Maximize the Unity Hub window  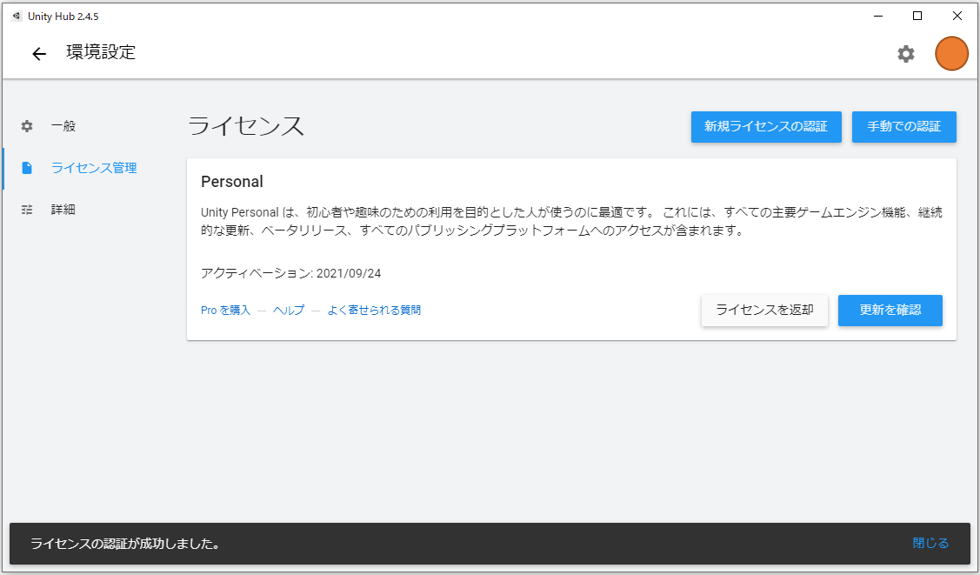click(x=918, y=16)
